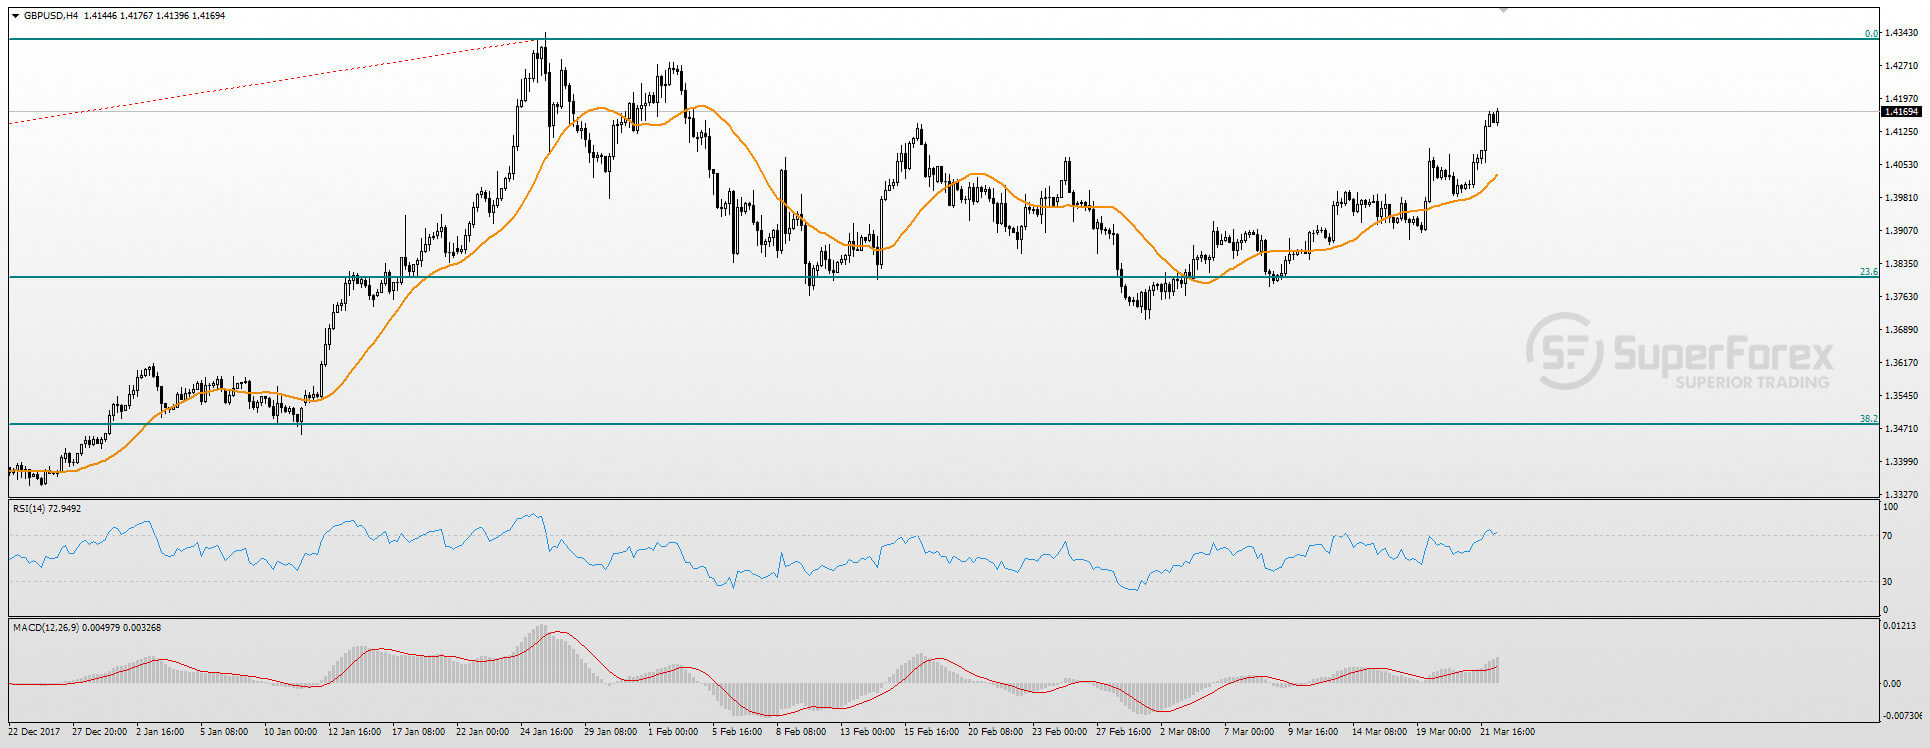This screenshot has height=748, width=1930.
Task: Select the GBPUSD,H4 chart title text
Action: pos(51,16)
